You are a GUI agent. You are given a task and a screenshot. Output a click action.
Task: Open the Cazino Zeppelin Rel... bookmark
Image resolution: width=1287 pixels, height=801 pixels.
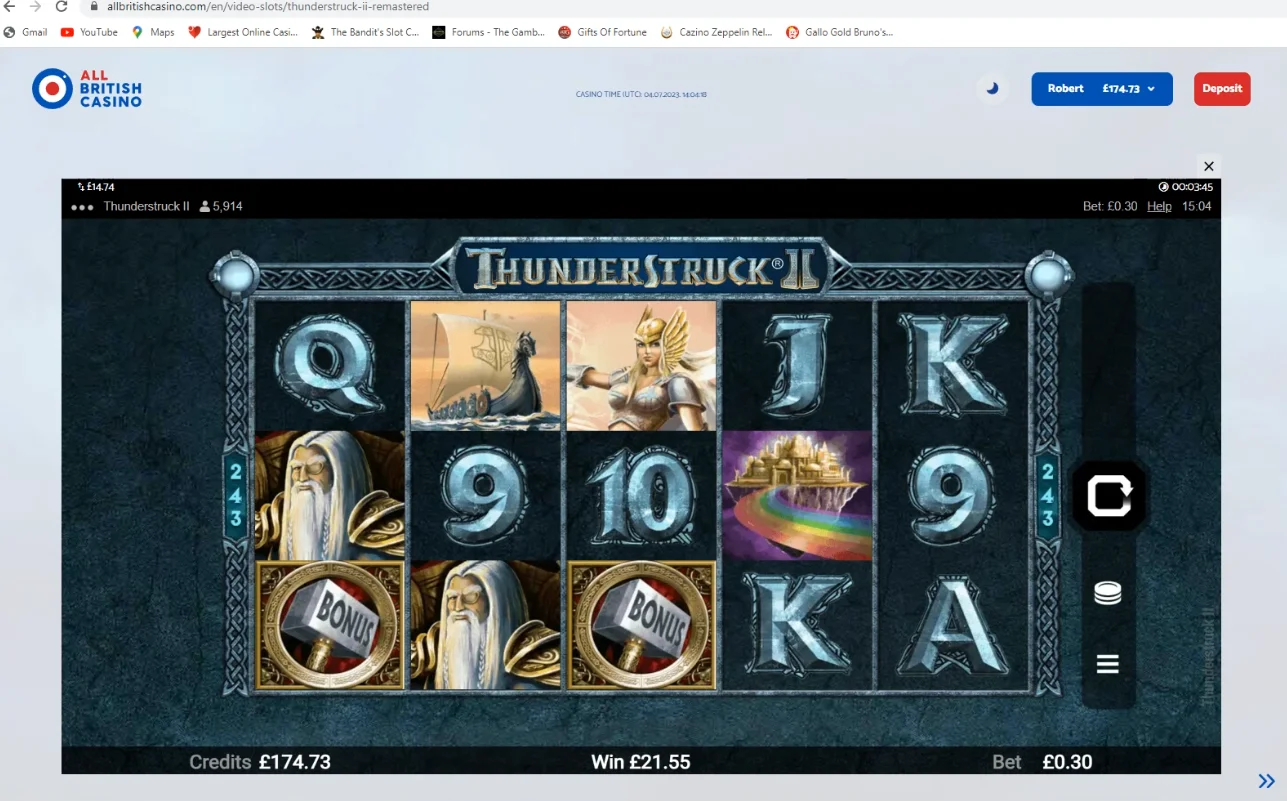(716, 32)
